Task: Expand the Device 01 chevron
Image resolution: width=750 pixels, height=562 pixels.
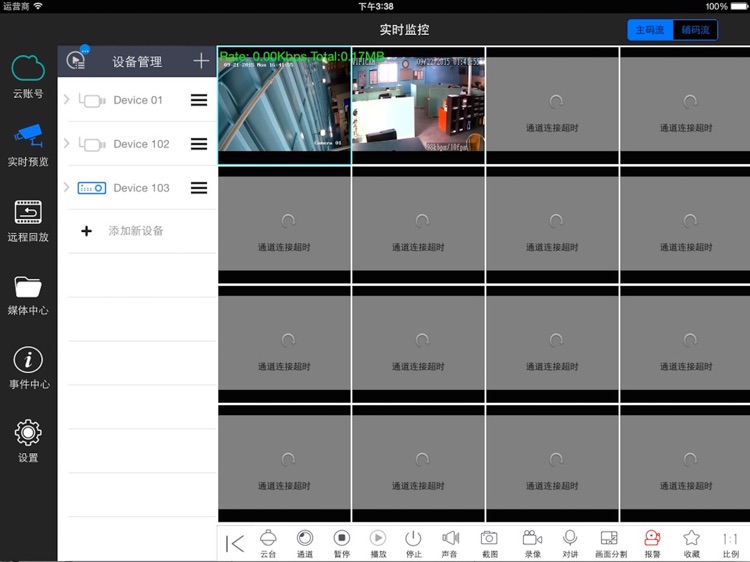Action: click(66, 99)
